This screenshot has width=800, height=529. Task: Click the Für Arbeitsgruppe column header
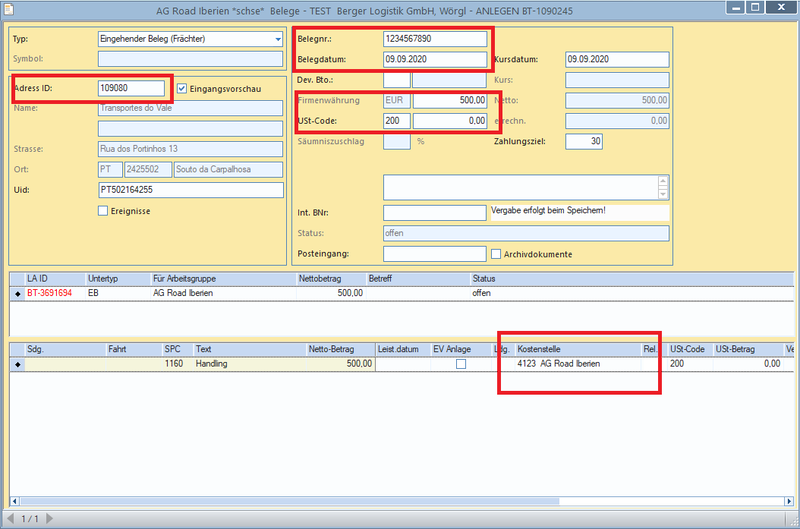223,279
